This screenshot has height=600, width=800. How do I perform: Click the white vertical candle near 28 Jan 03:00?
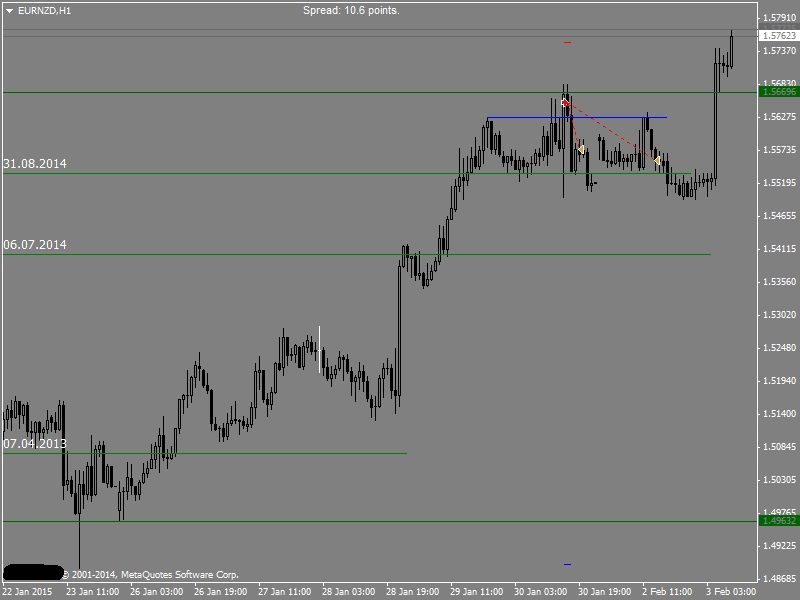point(320,349)
